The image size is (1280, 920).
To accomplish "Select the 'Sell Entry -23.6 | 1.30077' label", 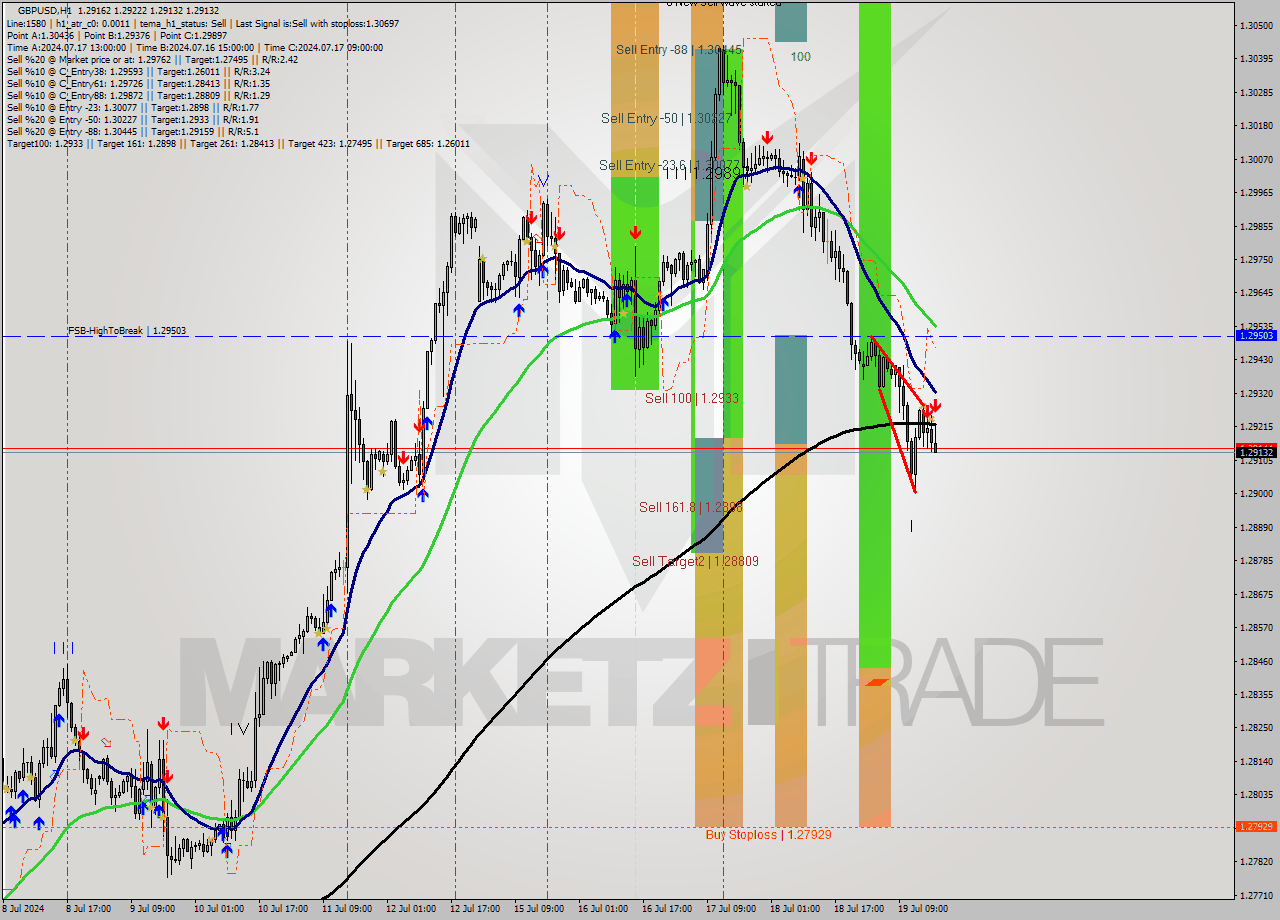I will (670, 165).
